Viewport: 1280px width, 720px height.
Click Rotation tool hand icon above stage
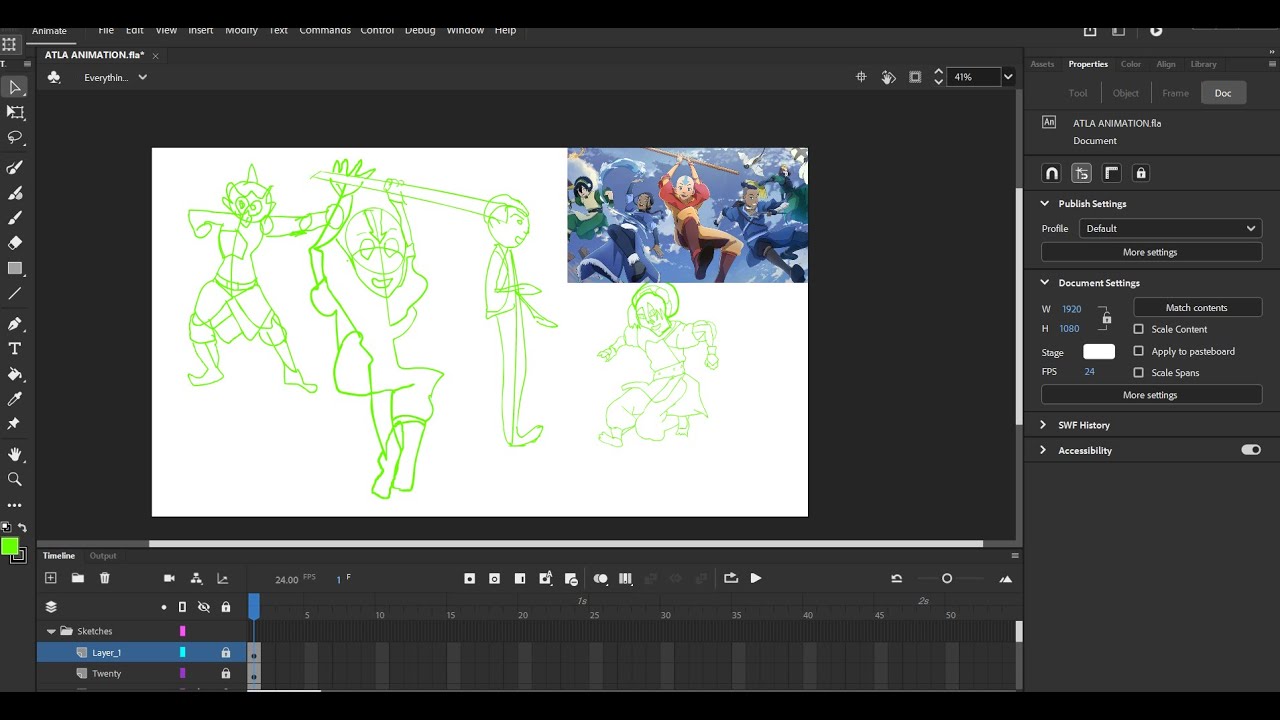pos(888,77)
